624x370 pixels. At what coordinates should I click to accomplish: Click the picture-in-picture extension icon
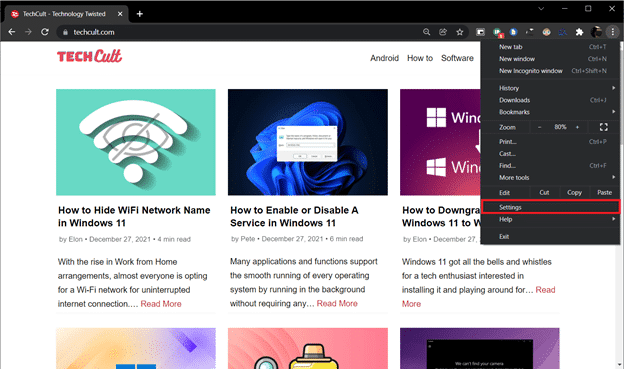(480, 32)
